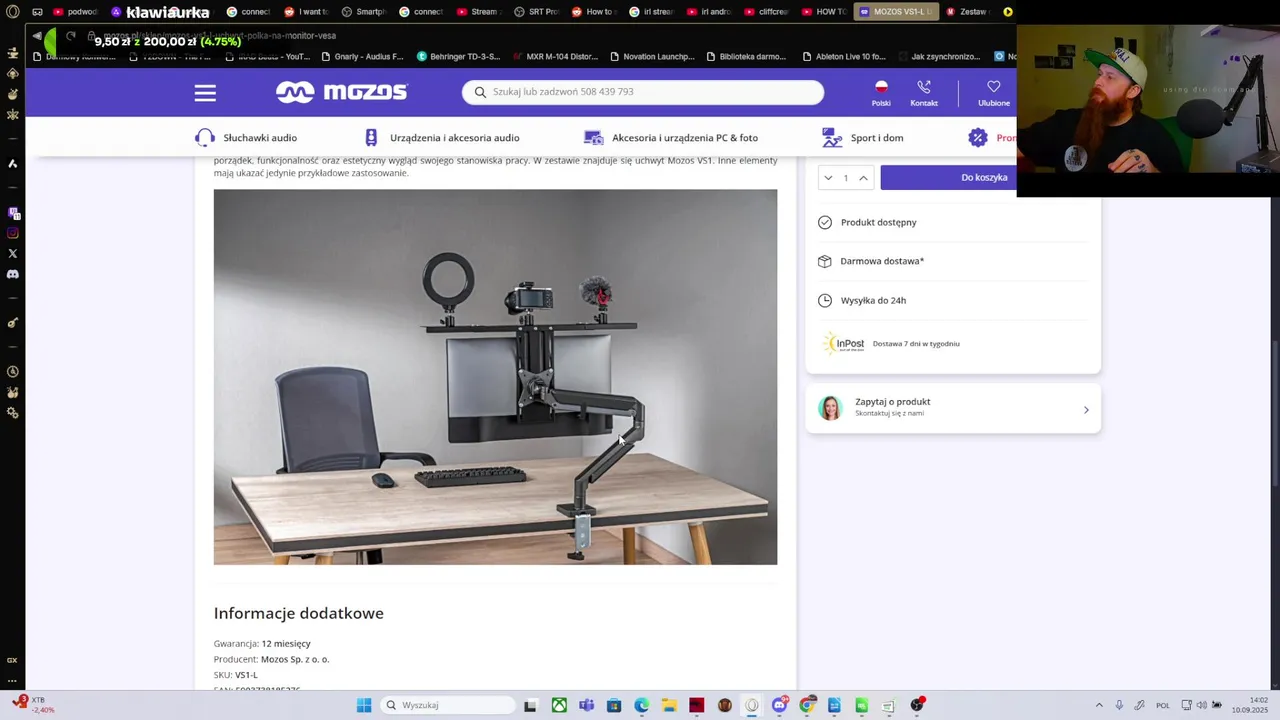The width and height of the screenshot is (1280, 720).
Task: Open Biblioteka darmo bookmark
Action: (746, 57)
